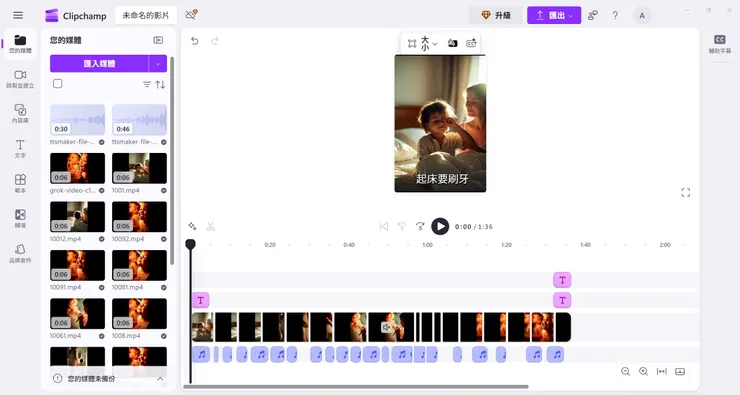Select the 10081.mp4 media thumbnail

pos(139,265)
